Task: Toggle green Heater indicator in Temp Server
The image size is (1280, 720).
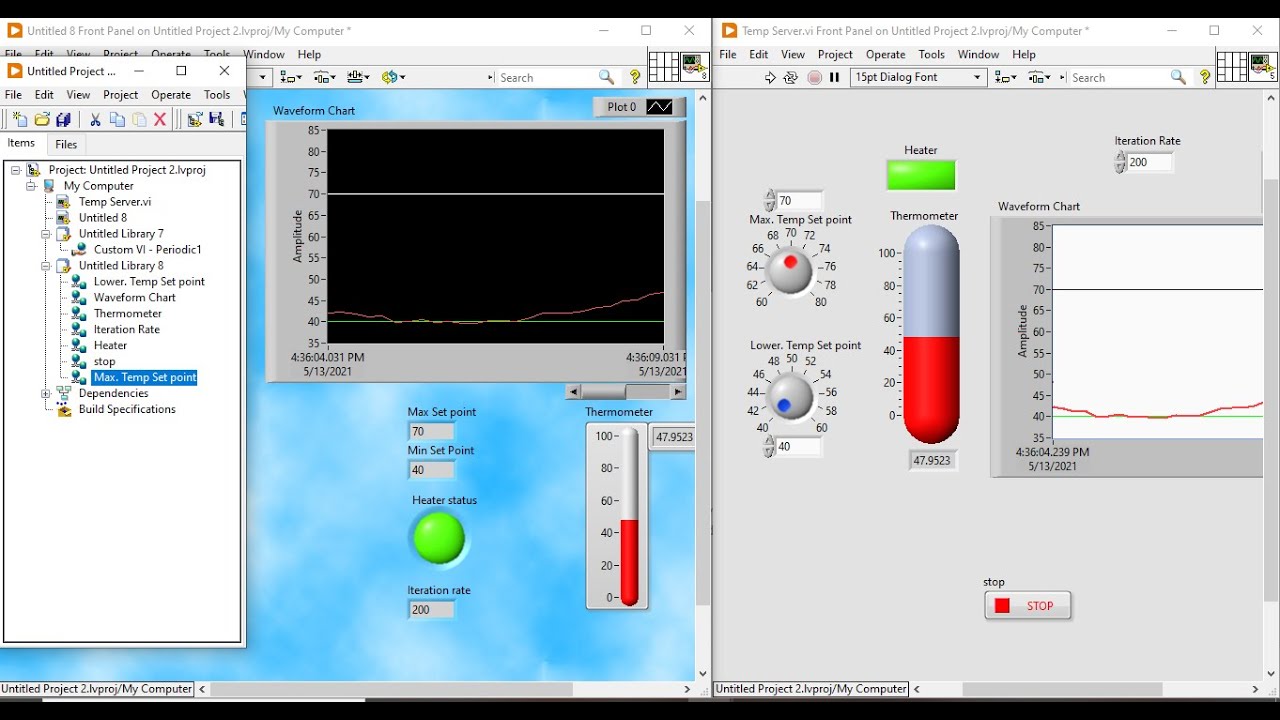Action: 921,175
